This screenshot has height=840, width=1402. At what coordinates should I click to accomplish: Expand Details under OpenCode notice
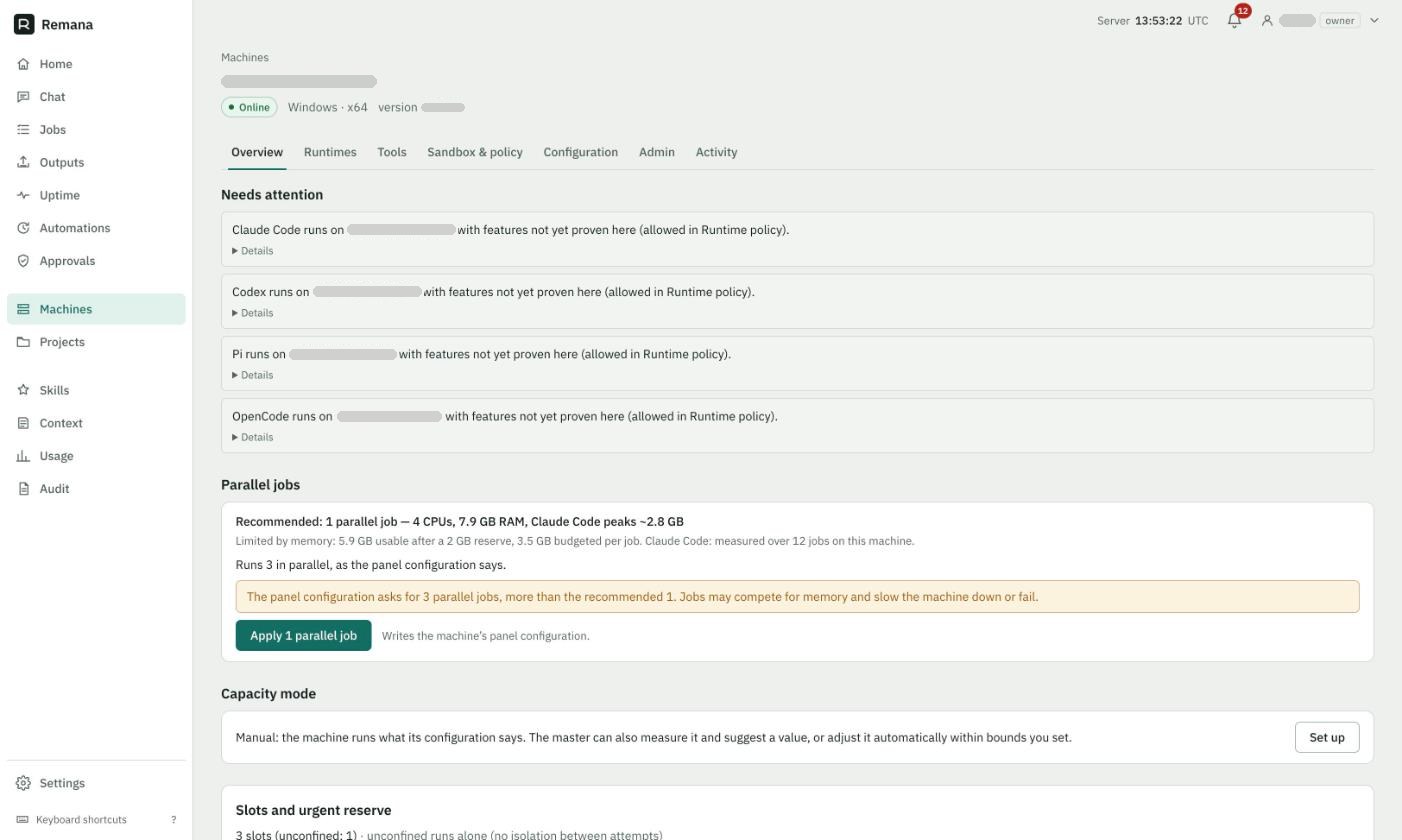(253, 437)
